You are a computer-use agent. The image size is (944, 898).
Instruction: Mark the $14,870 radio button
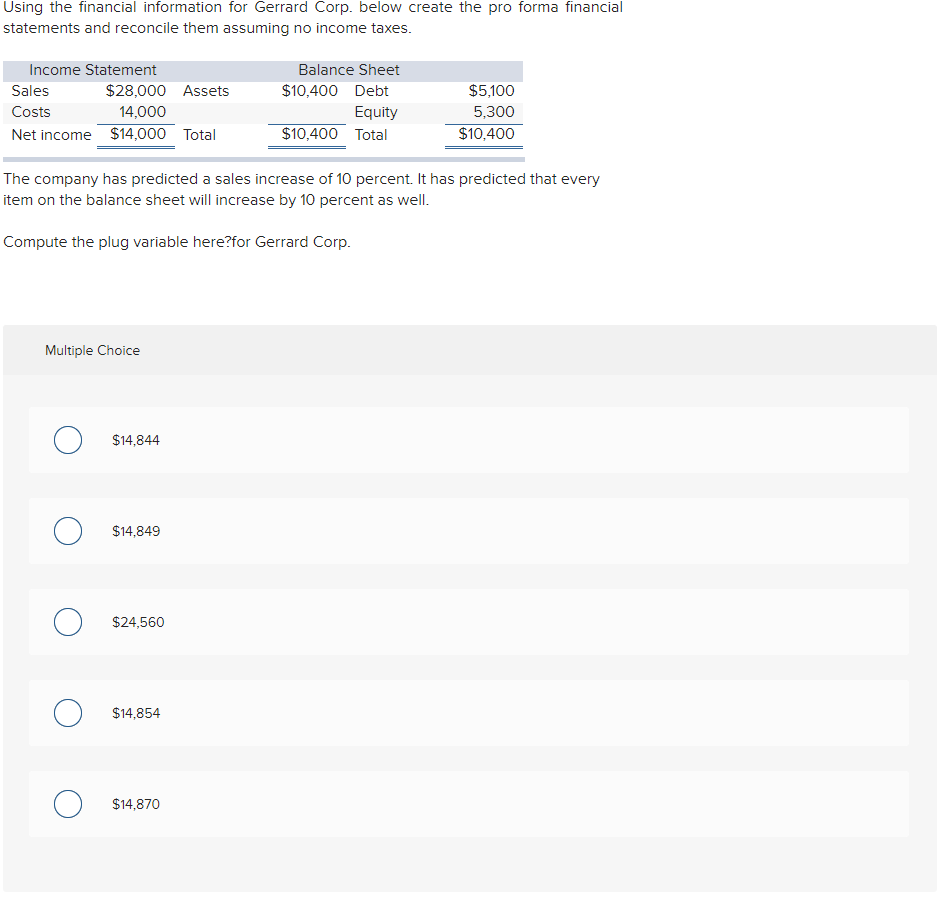[68, 804]
